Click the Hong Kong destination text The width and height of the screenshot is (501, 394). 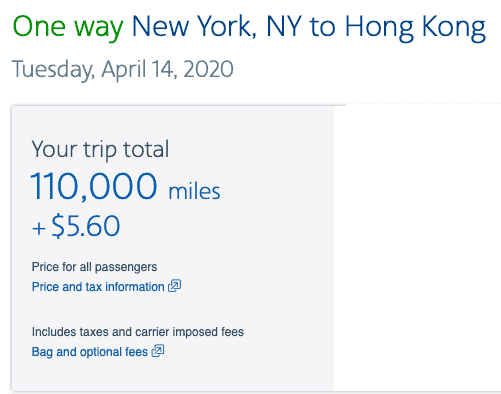(x=415, y=27)
